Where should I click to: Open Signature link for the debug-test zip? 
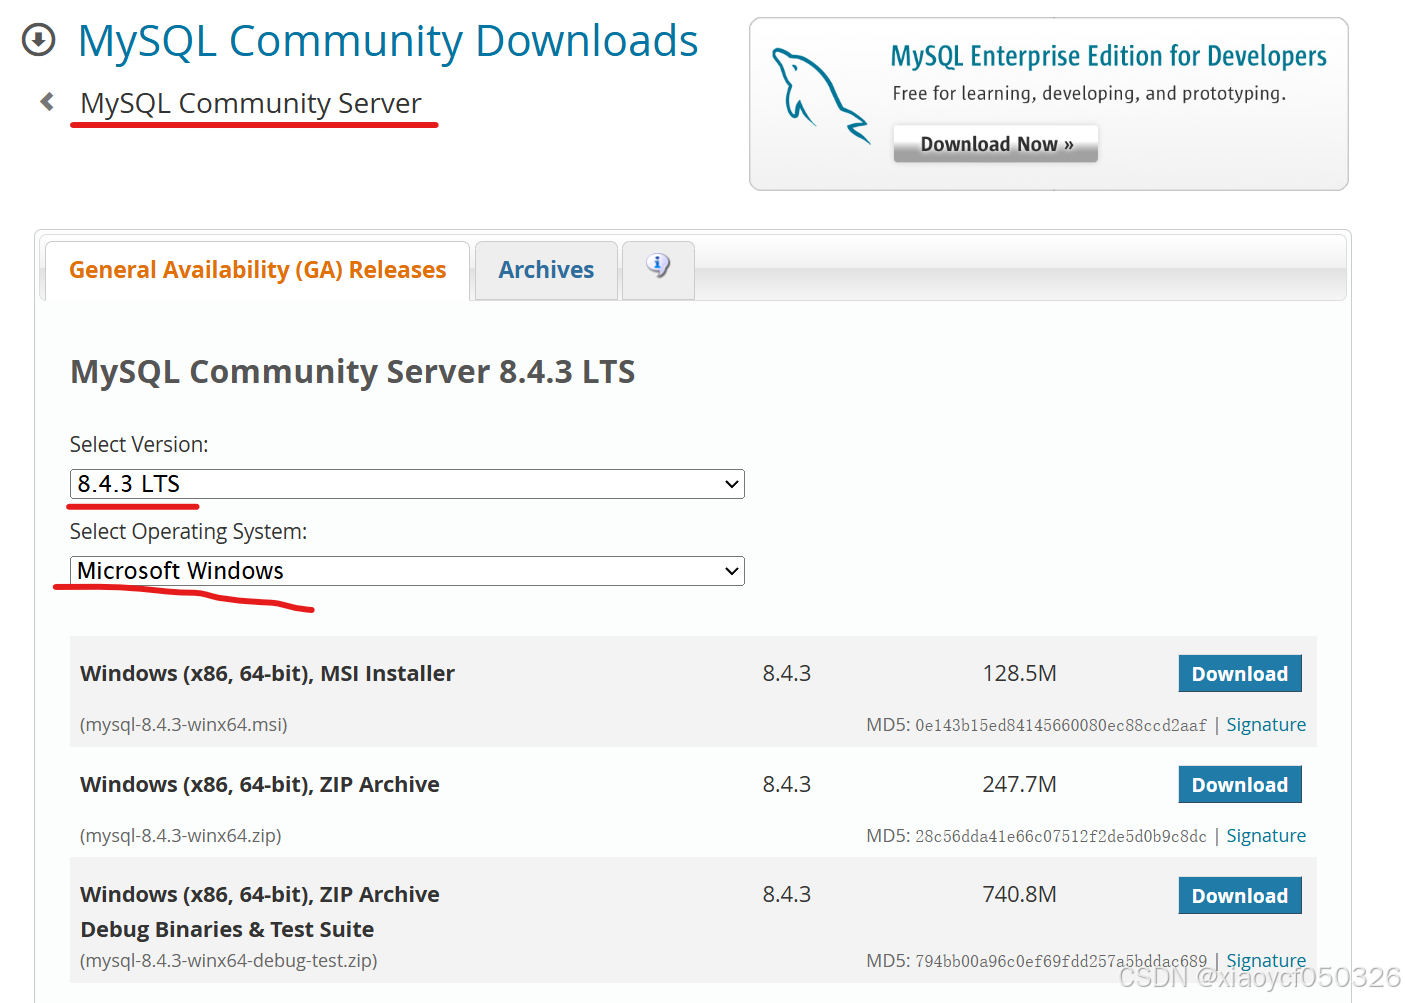click(x=1266, y=961)
